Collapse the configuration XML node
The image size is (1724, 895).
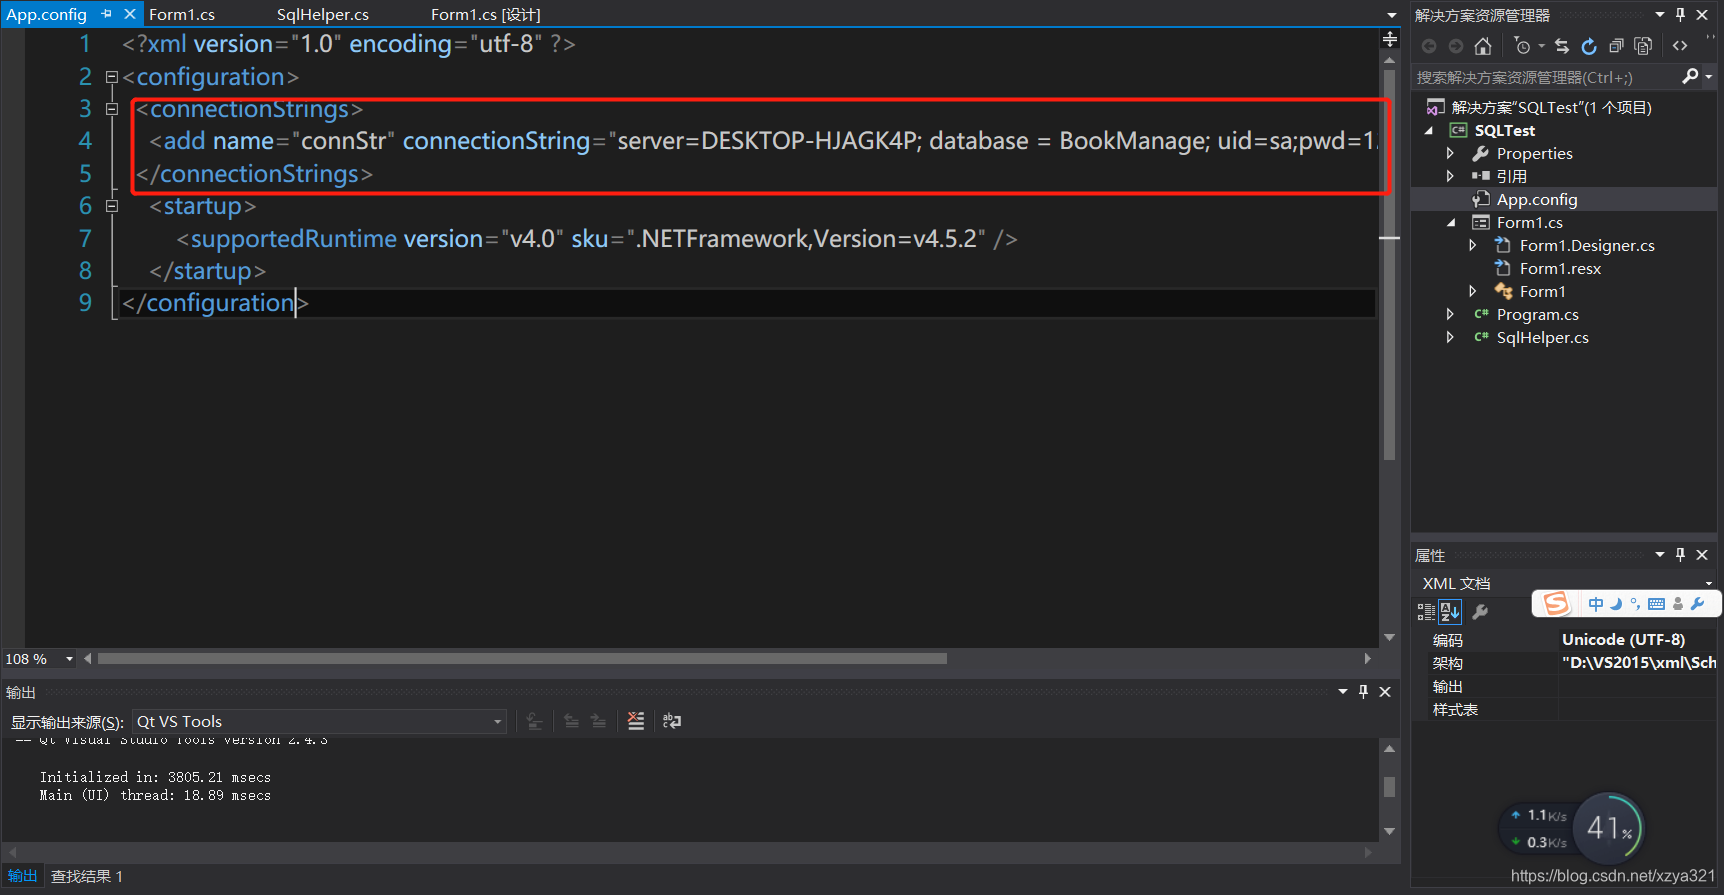pos(112,77)
